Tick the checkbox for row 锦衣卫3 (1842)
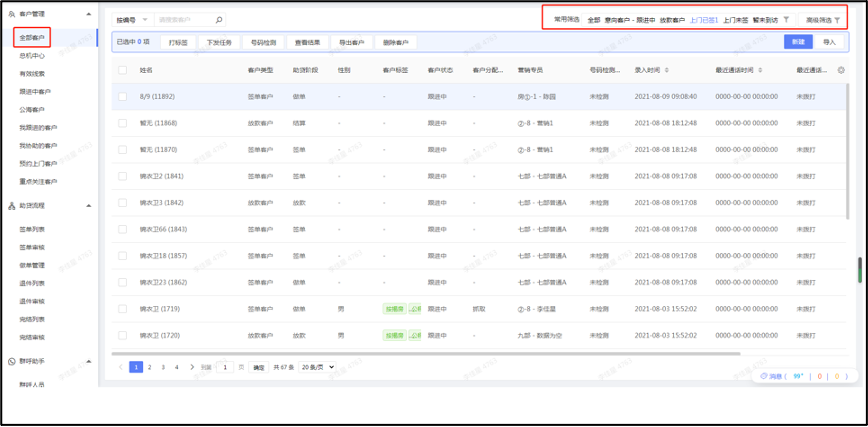This screenshot has width=868, height=427. point(122,203)
